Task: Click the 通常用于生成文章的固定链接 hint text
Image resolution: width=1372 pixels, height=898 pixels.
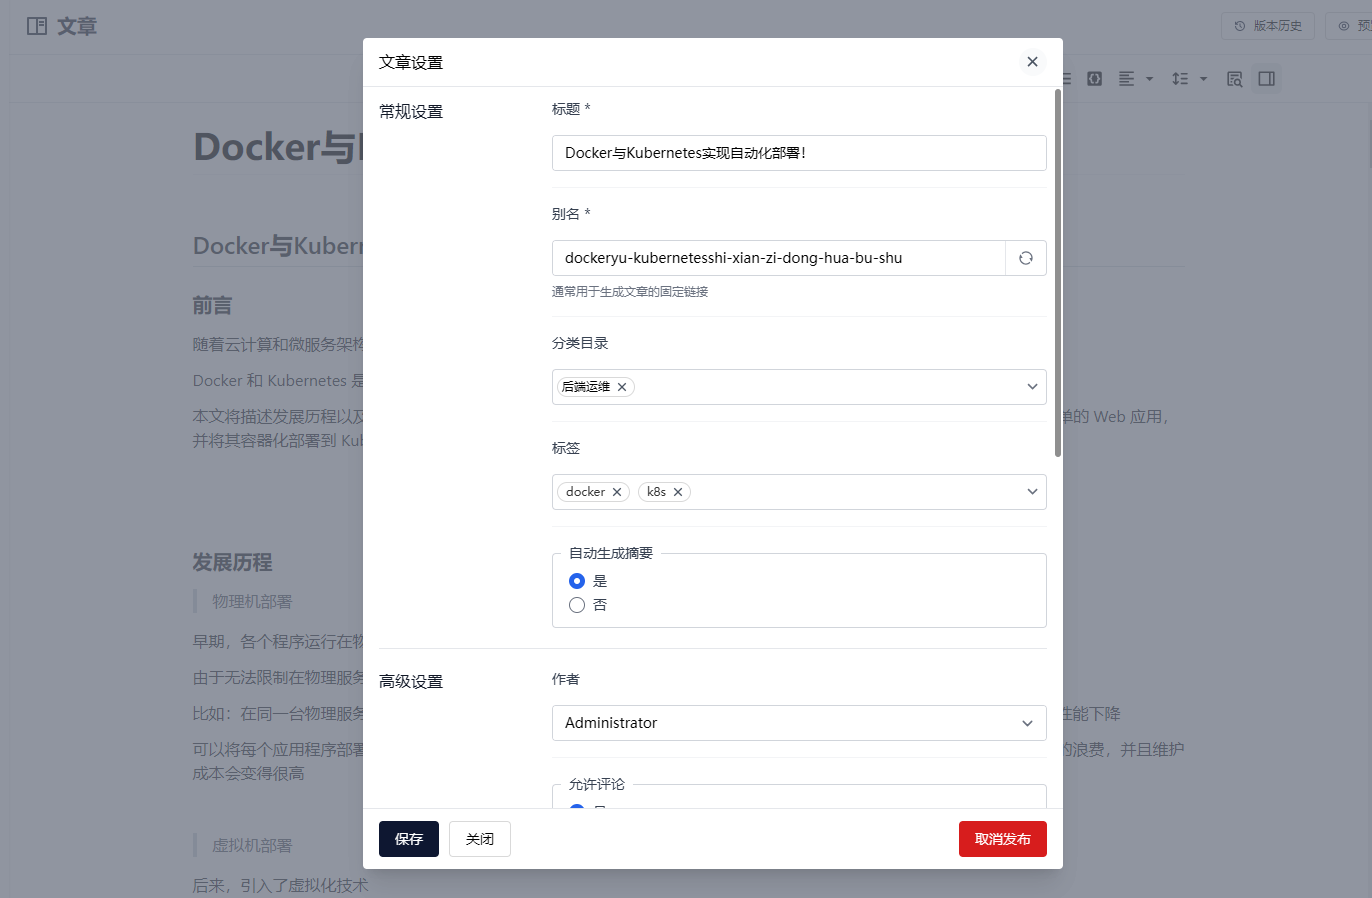Action: (630, 292)
